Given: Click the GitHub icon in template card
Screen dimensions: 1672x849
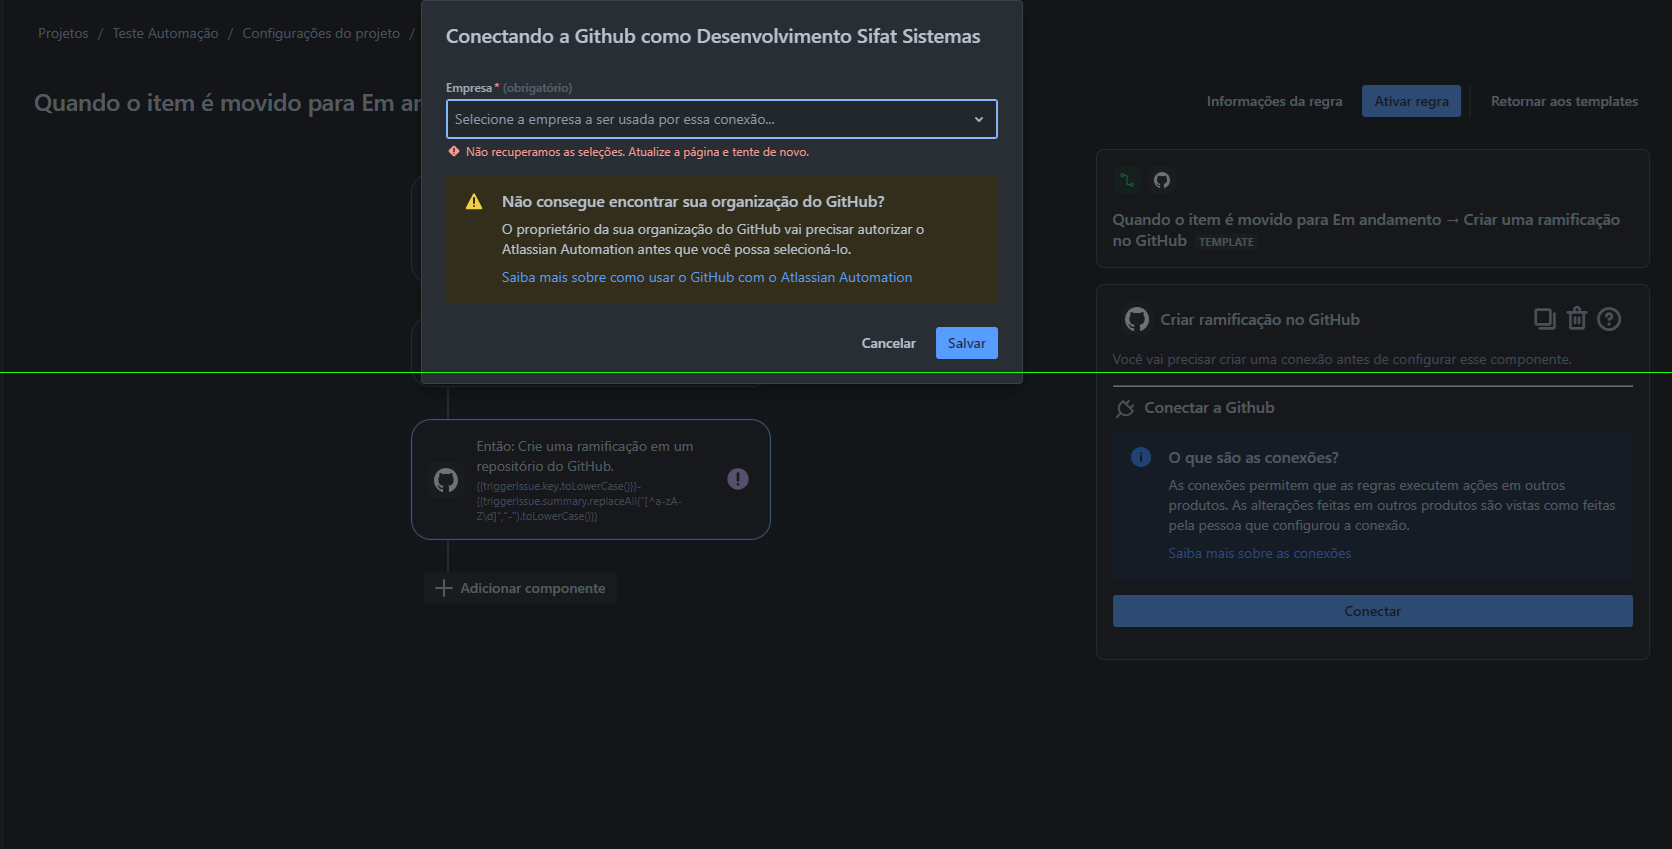Looking at the screenshot, I should (x=1162, y=180).
